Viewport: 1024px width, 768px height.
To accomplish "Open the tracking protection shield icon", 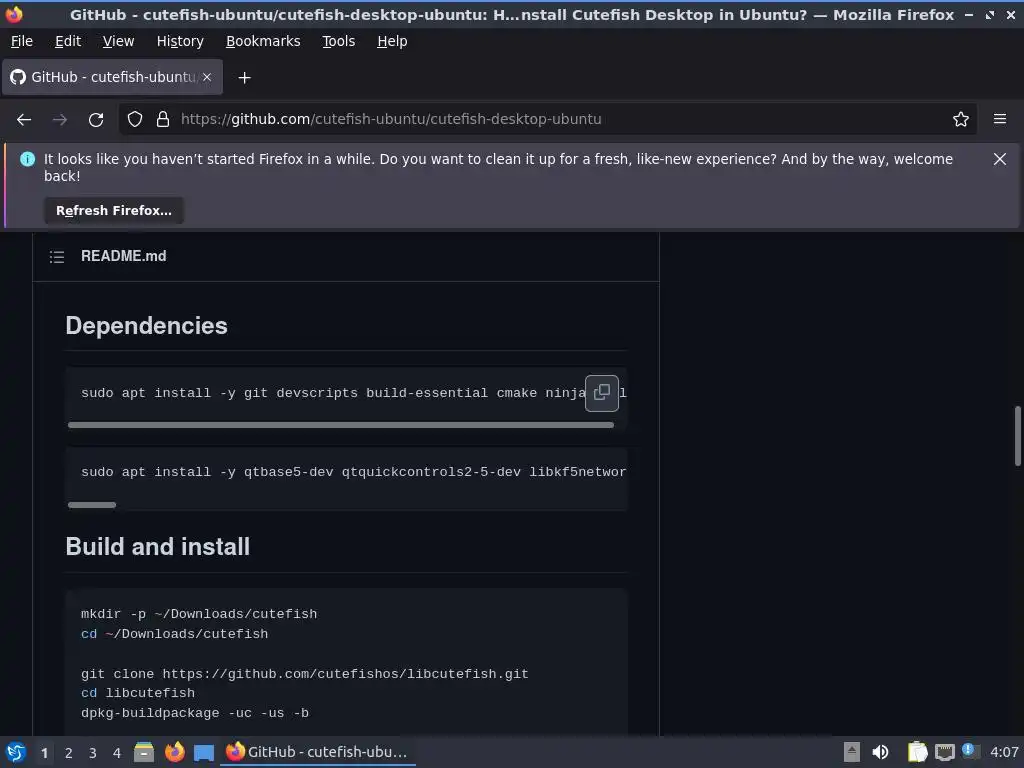I will point(135,120).
